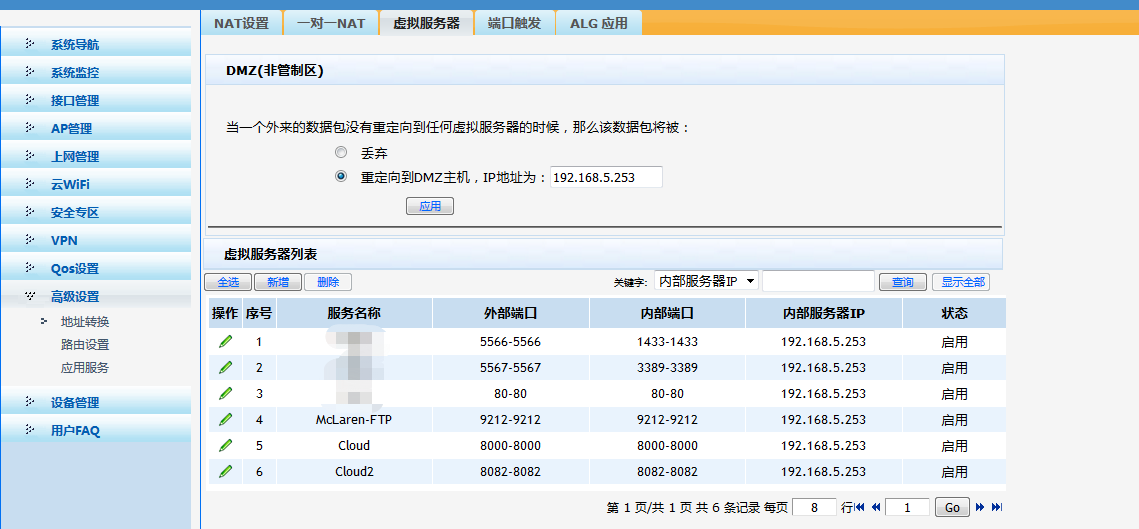Click 新增 to add a virtual server
The width and height of the screenshot is (1139, 529).
278,283
